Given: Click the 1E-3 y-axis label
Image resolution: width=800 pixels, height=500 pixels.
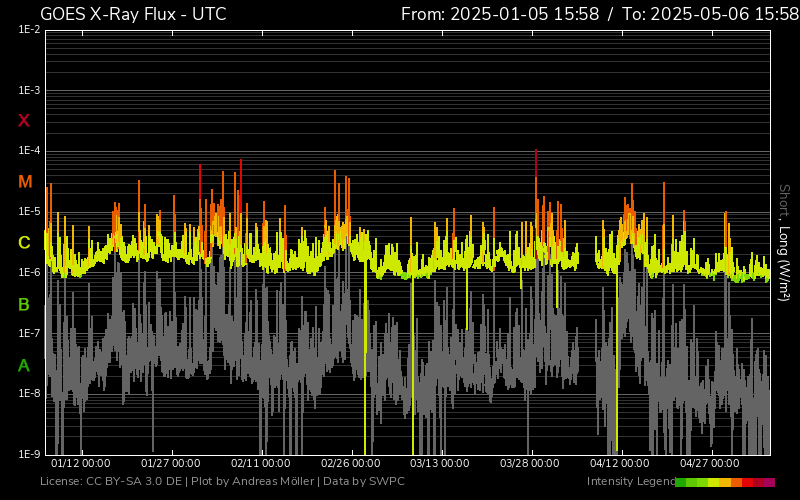Looking at the screenshot, I should [29, 91].
